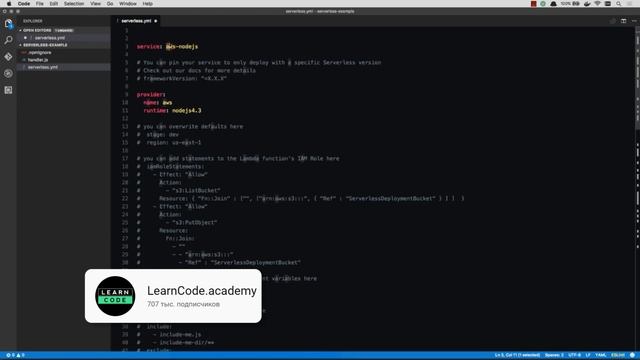This screenshot has width=640, height=360.
Task: Open the Explorer view in activity bar
Action: coord(8,23)
